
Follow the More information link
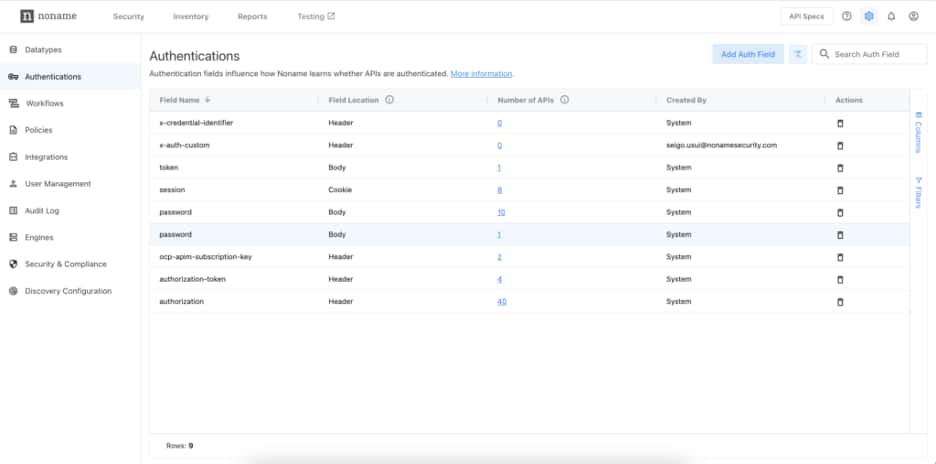click(x=481, y=74)
